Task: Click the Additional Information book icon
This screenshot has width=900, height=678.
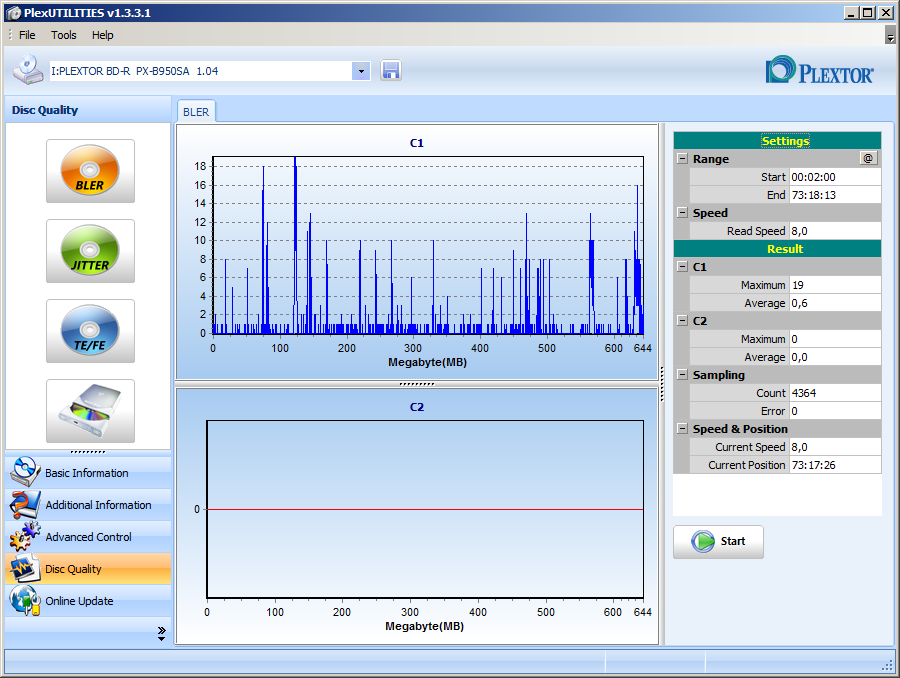Action: pos(25,504)
